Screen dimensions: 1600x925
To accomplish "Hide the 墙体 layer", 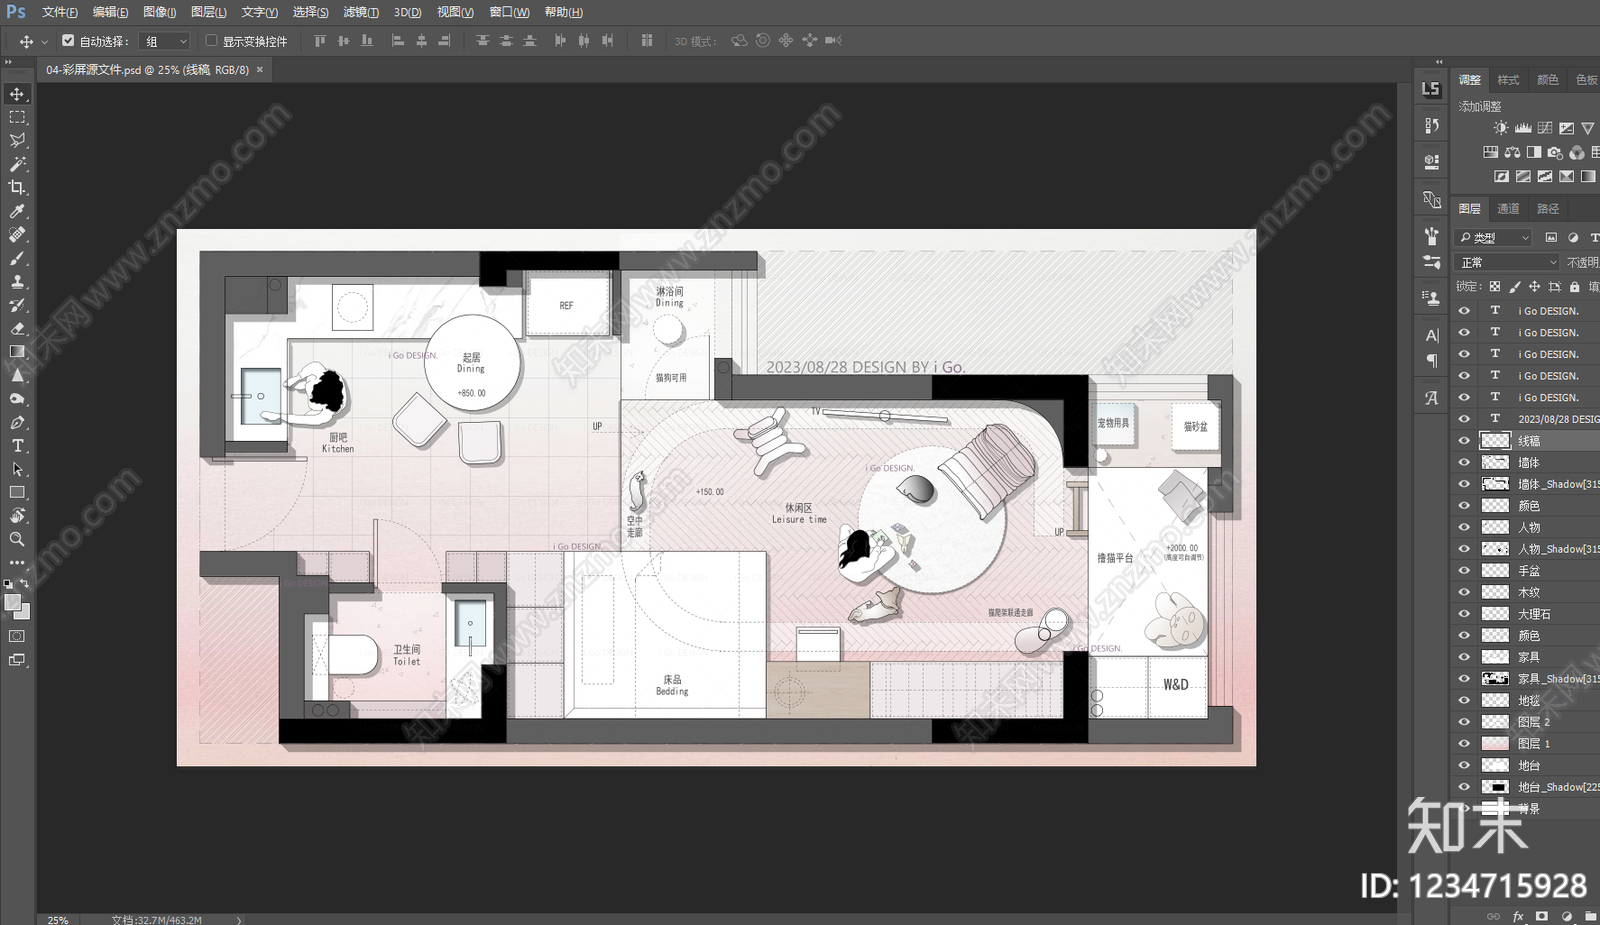I will tap(1464, 462).
